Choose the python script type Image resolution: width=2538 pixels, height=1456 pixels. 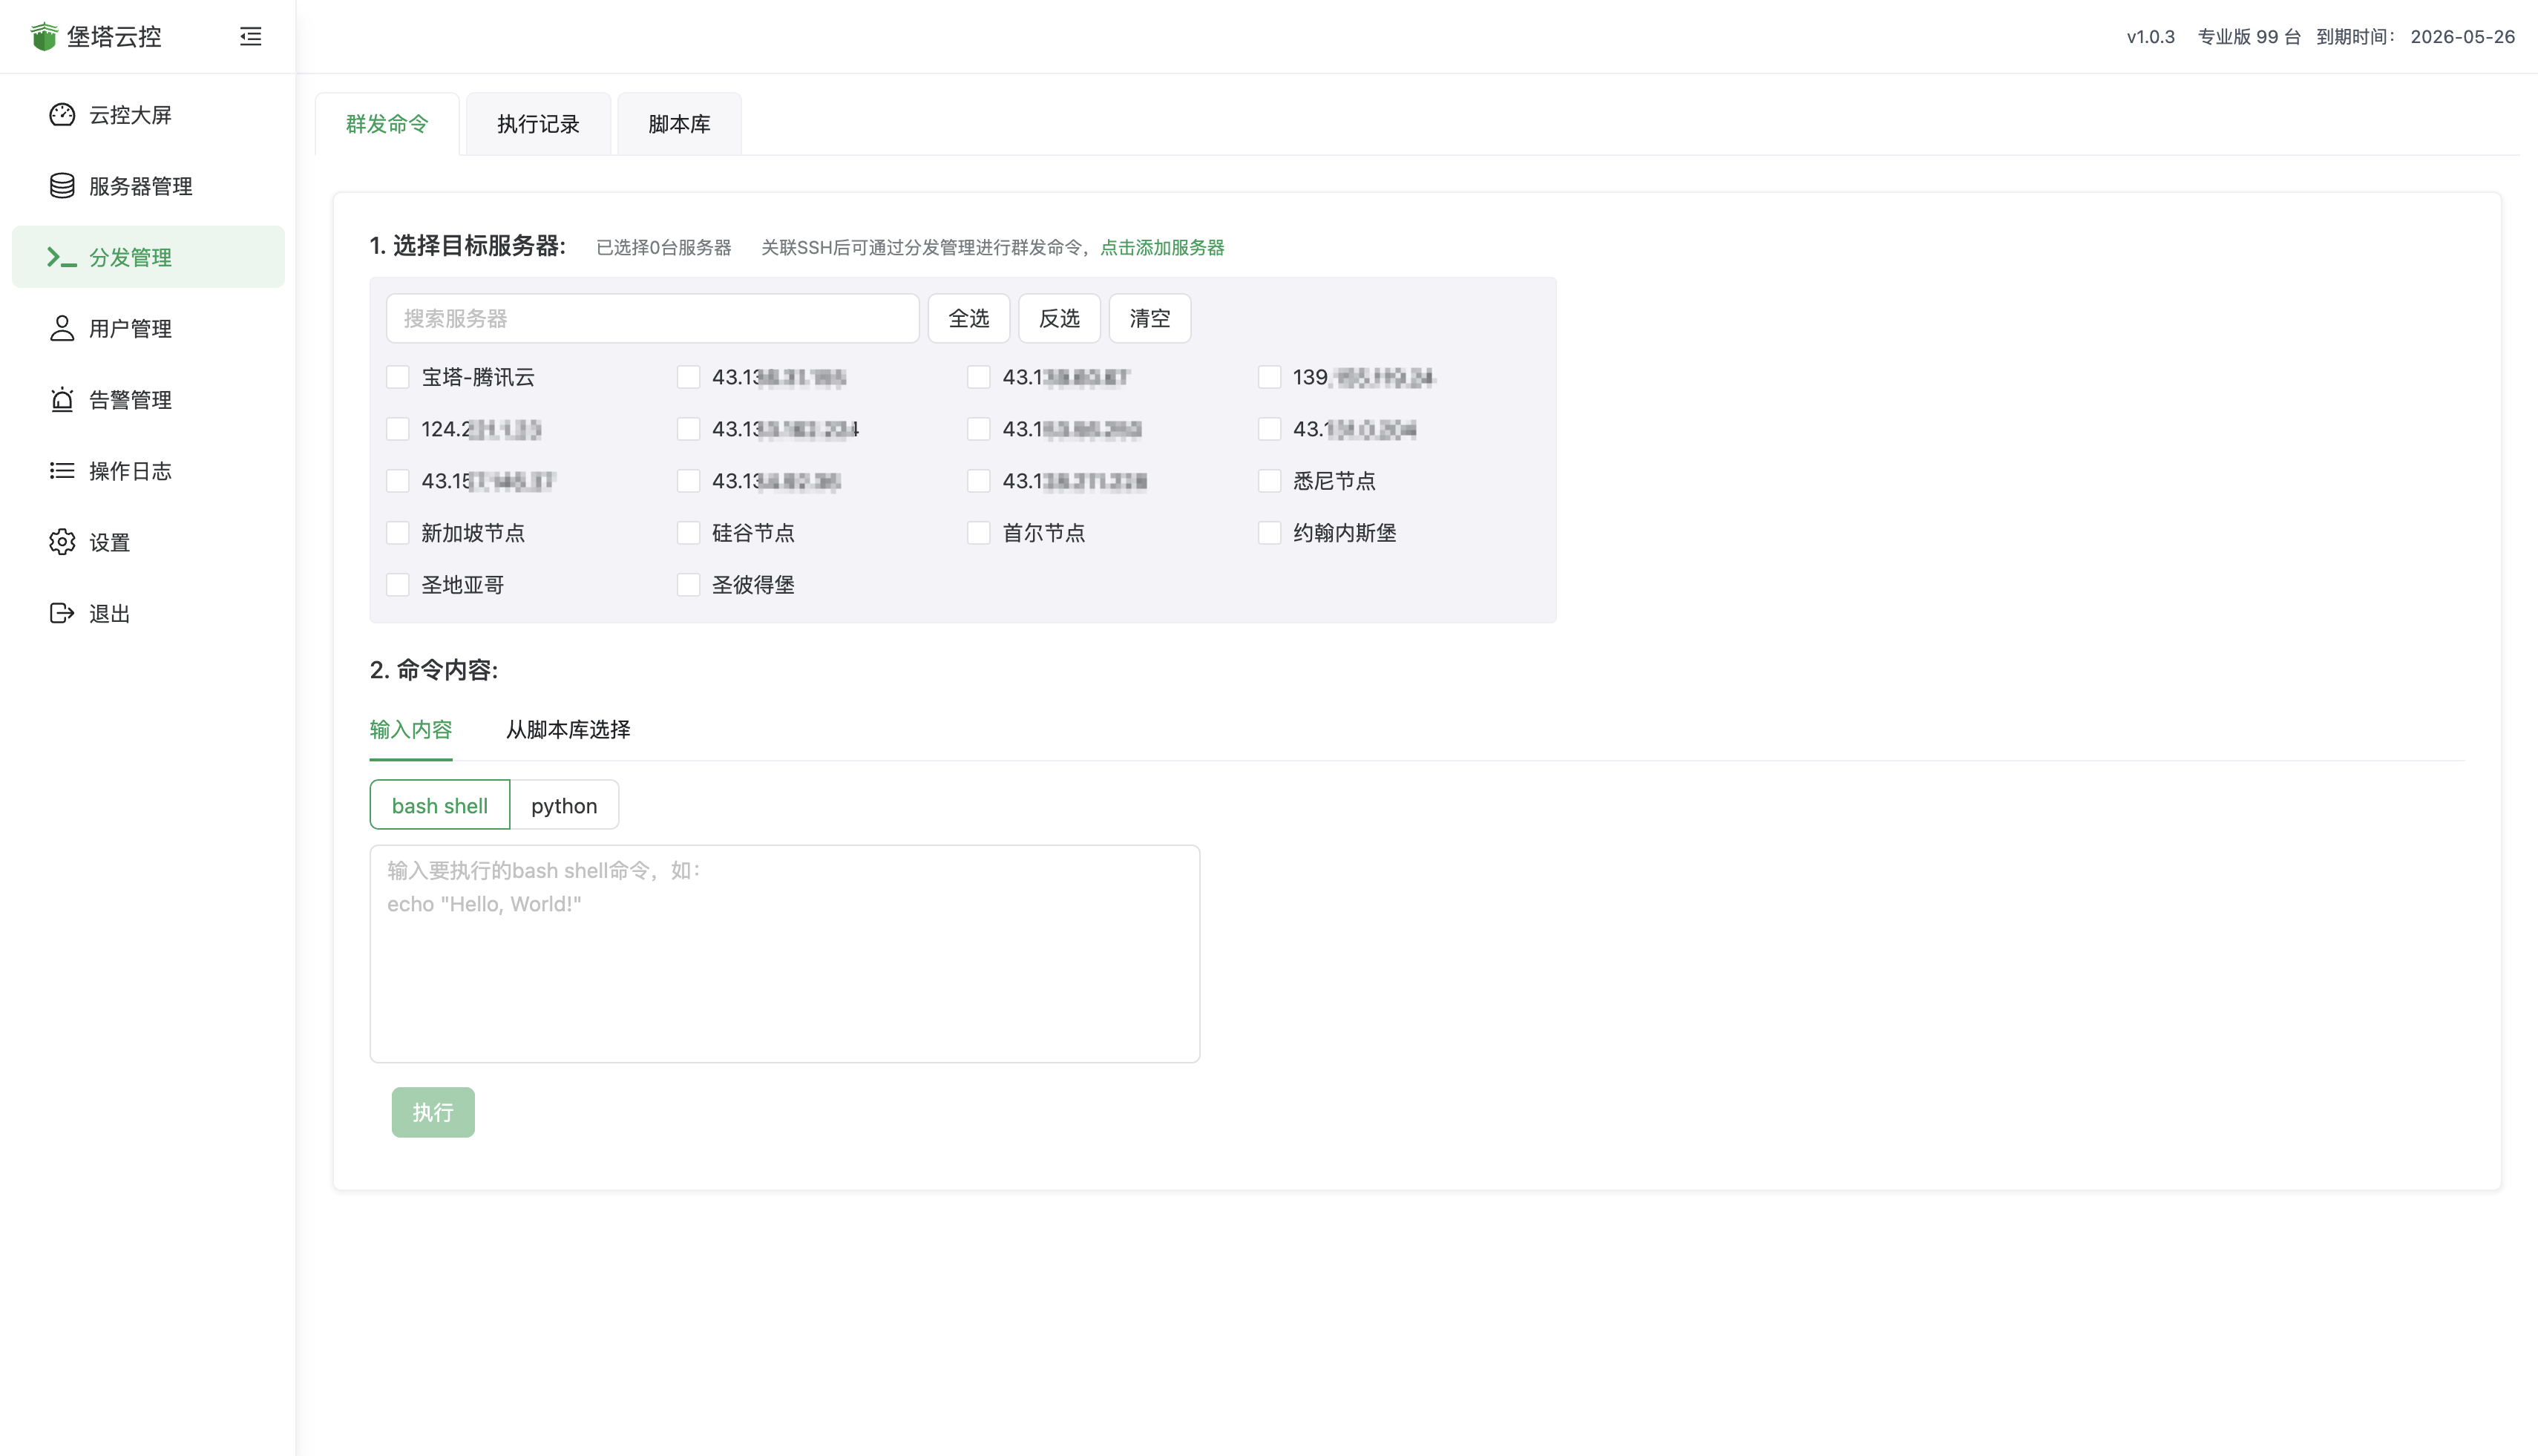click(x=564, y=806)
